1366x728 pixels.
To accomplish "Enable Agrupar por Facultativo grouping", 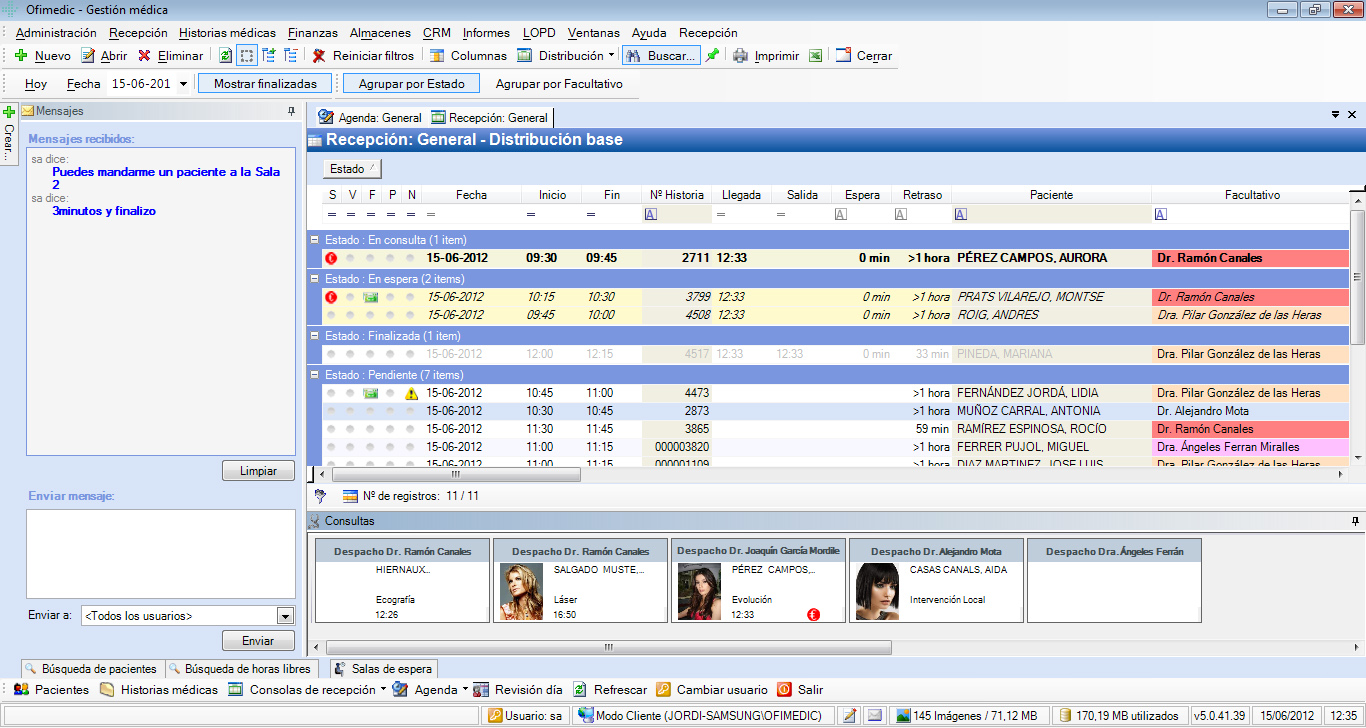I will (559, 84).
